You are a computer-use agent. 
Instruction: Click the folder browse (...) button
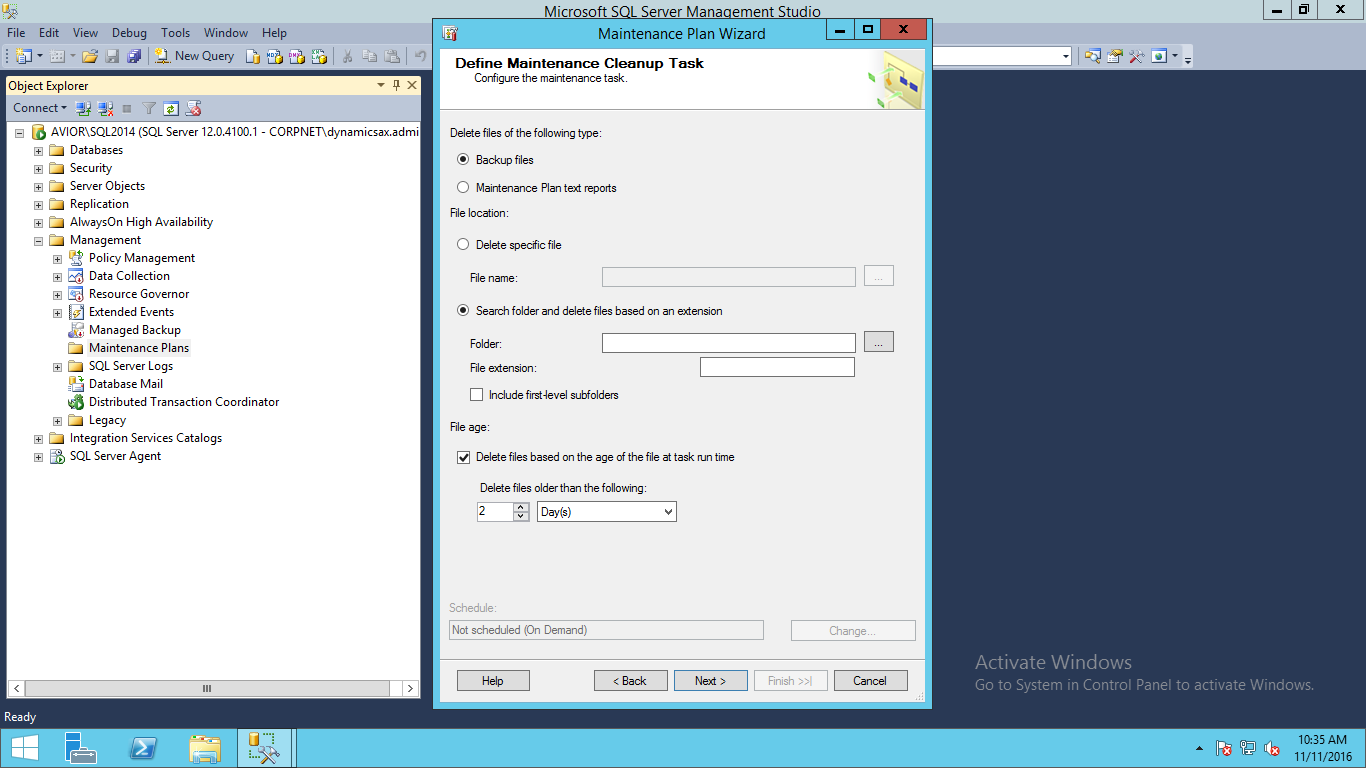coord(878,343)
